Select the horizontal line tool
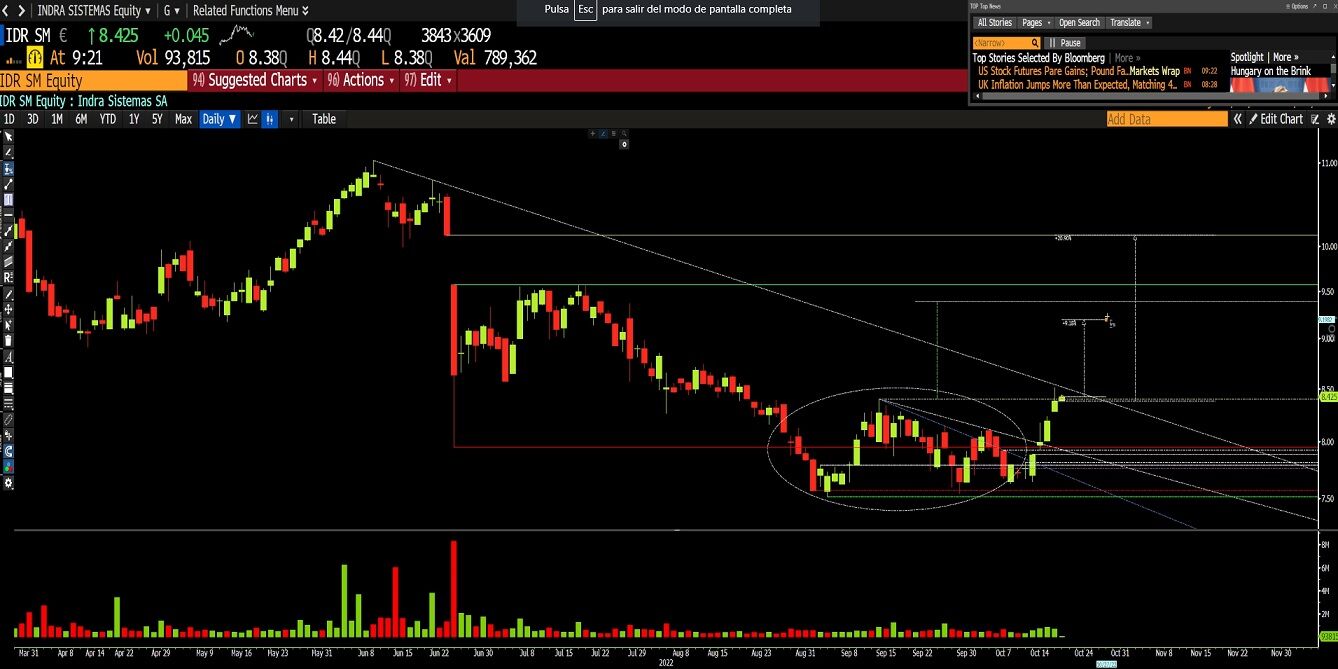The height and width of the screenshot is (669, 1338). 8,215
